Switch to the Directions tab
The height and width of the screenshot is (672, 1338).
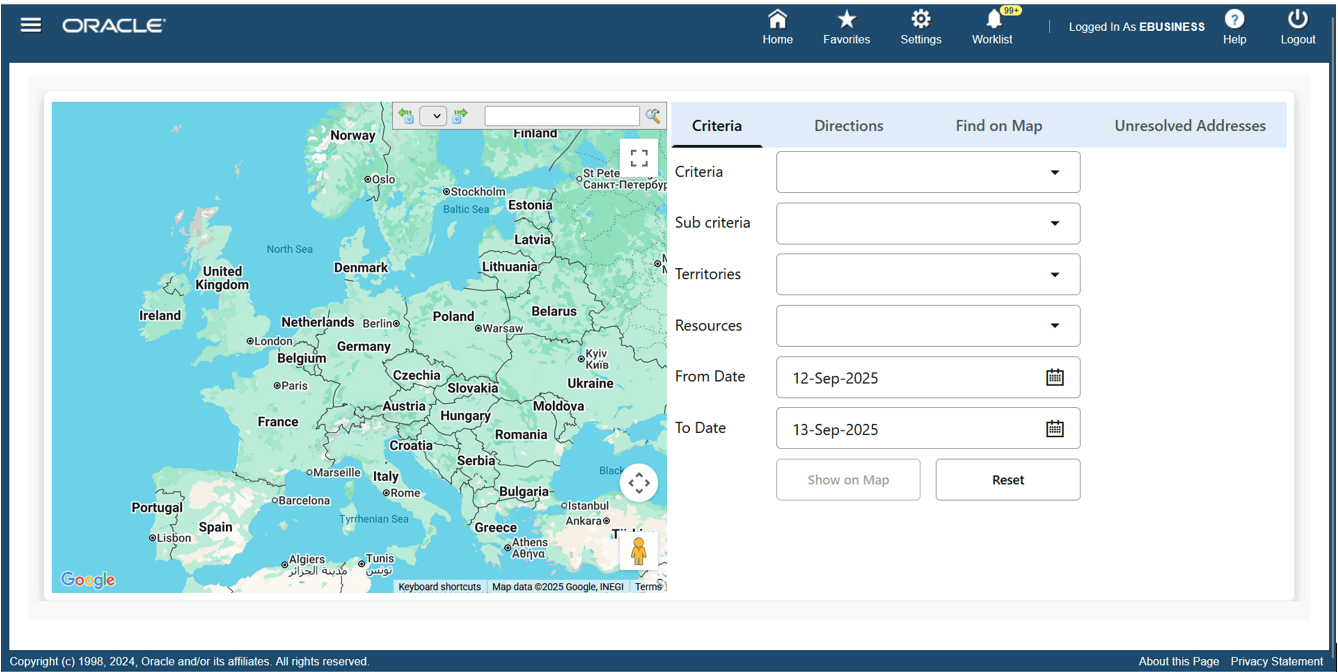click(848, 125)
